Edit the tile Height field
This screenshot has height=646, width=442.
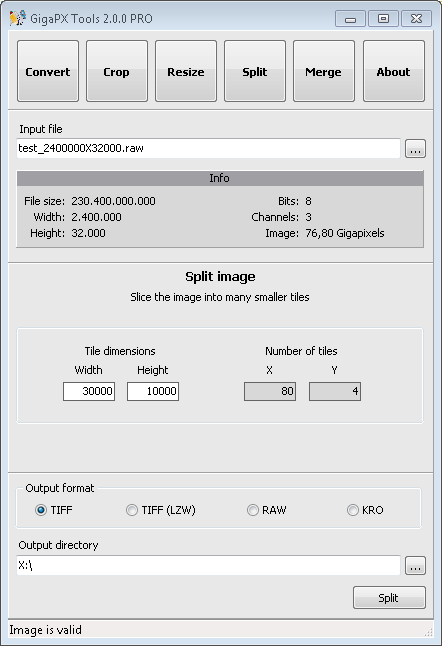click(153, 391)
